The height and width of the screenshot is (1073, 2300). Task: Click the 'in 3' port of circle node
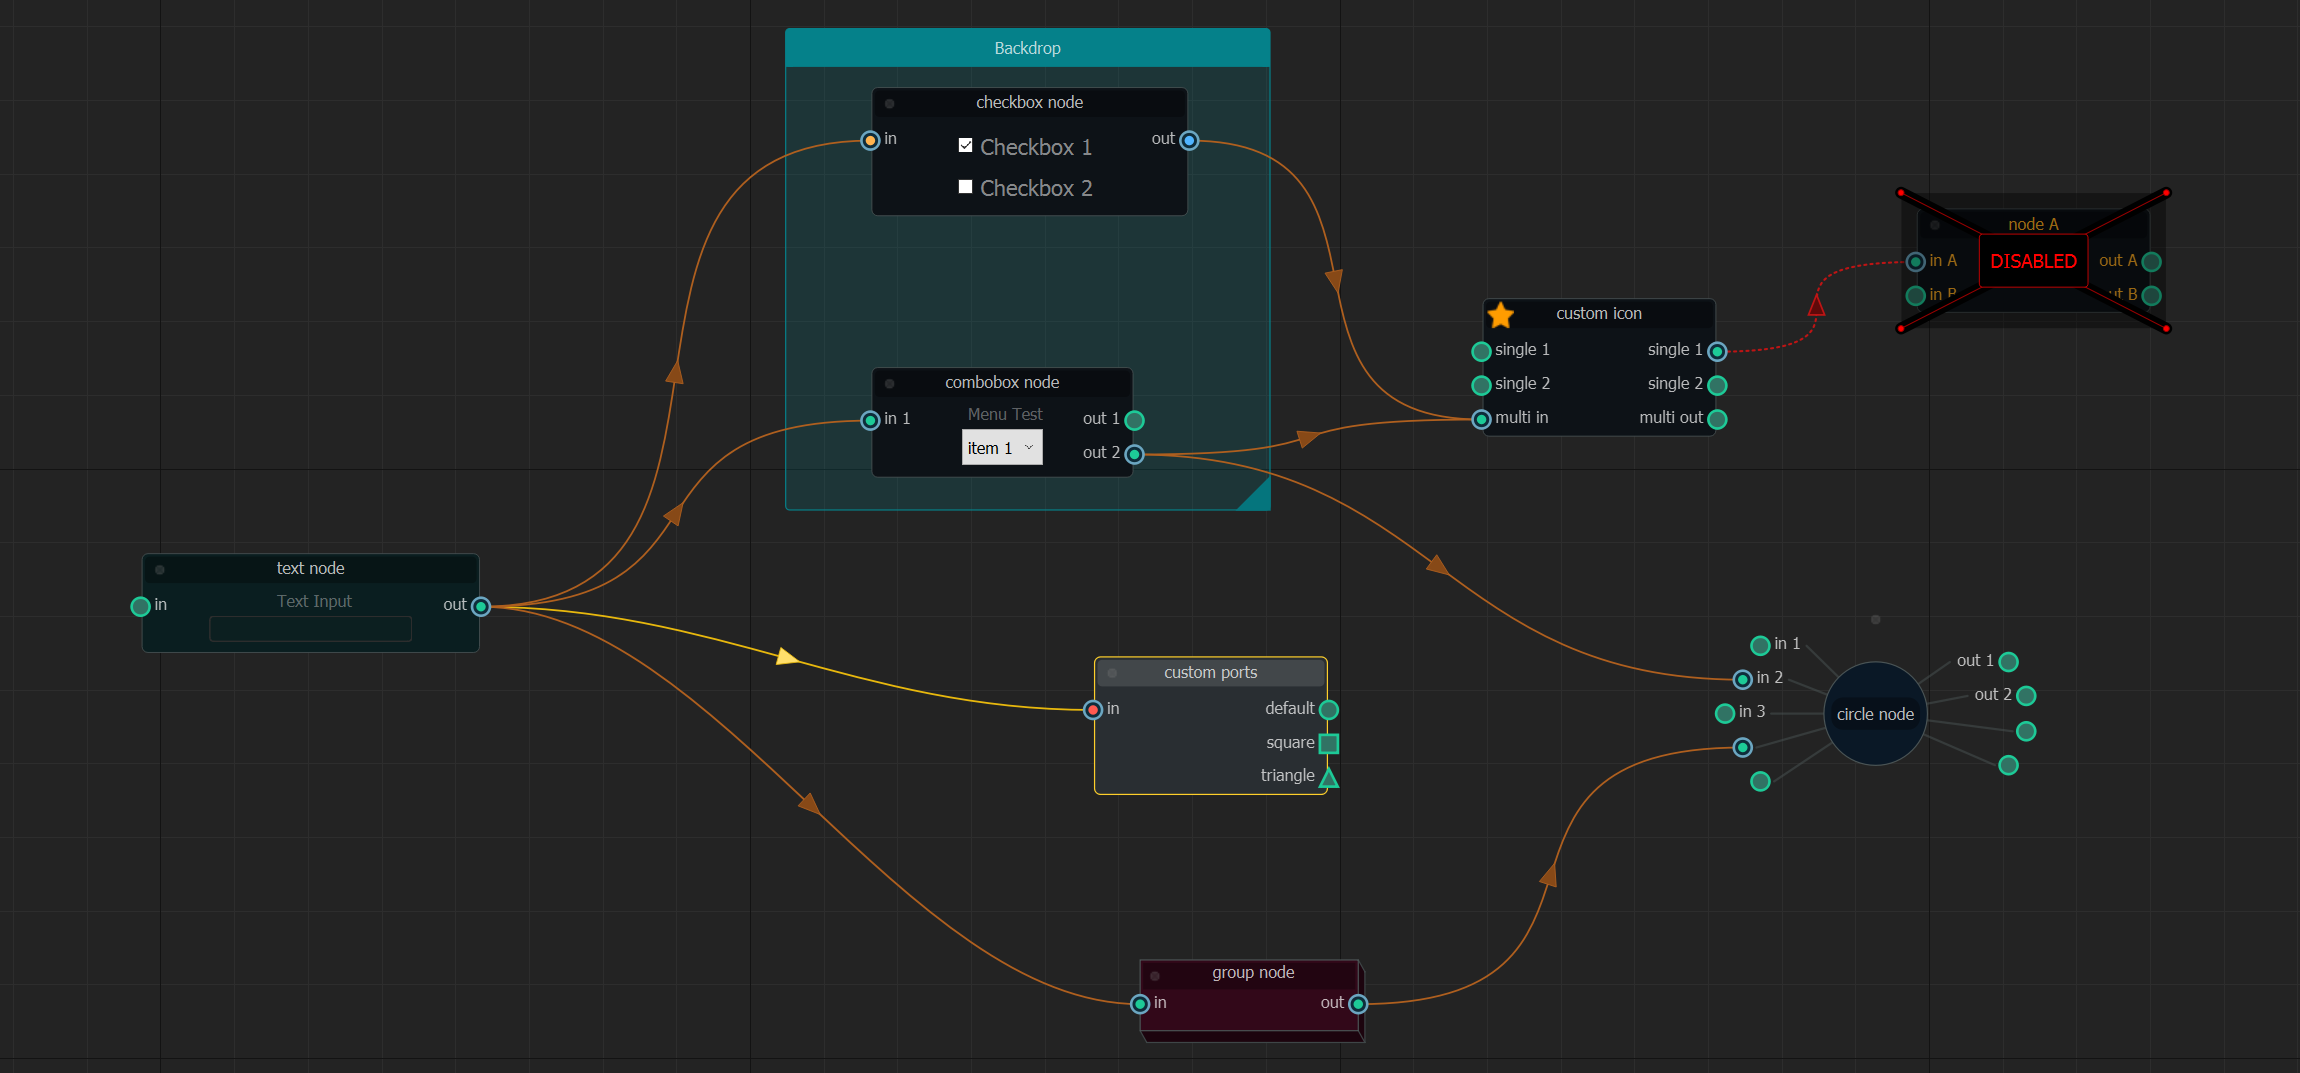1724,714
